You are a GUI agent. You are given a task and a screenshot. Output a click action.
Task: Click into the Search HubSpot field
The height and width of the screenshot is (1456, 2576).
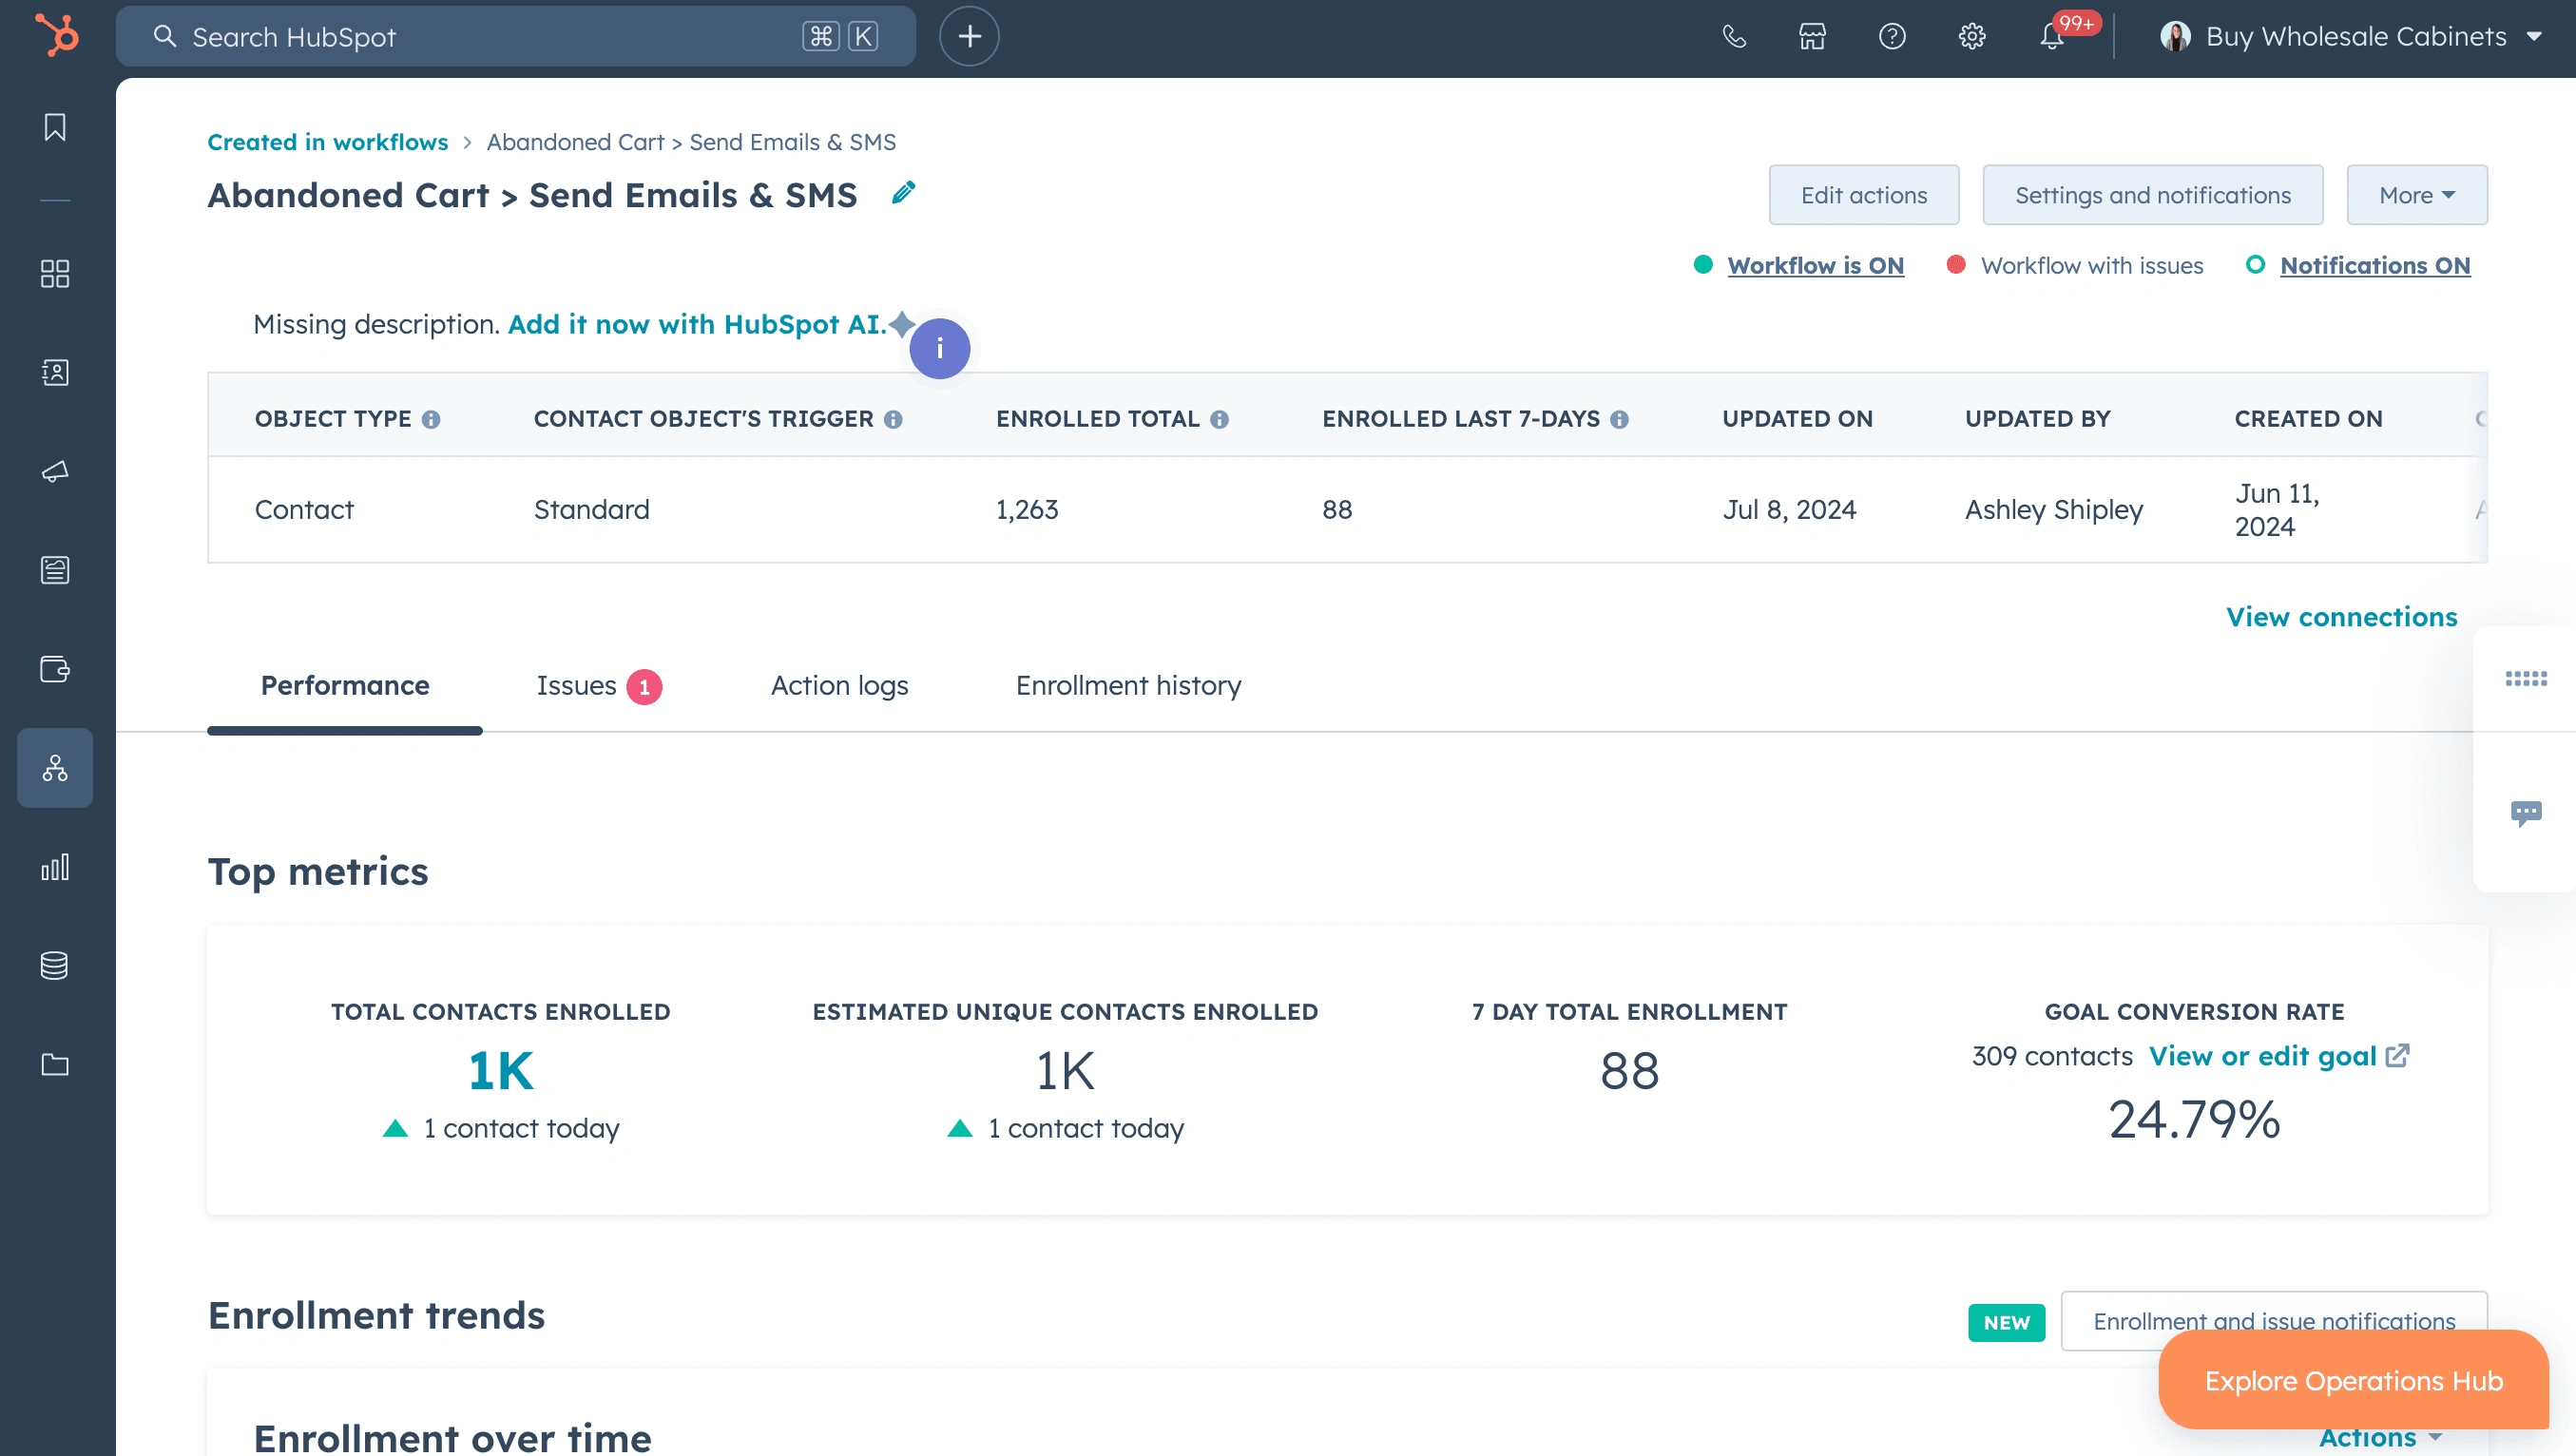pos(515,36)
